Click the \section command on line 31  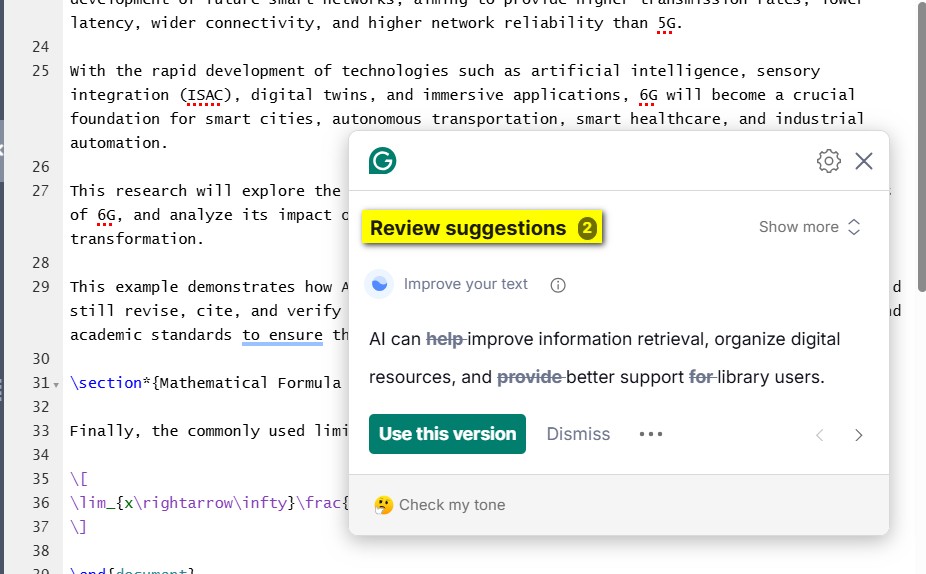coord(106,383)
